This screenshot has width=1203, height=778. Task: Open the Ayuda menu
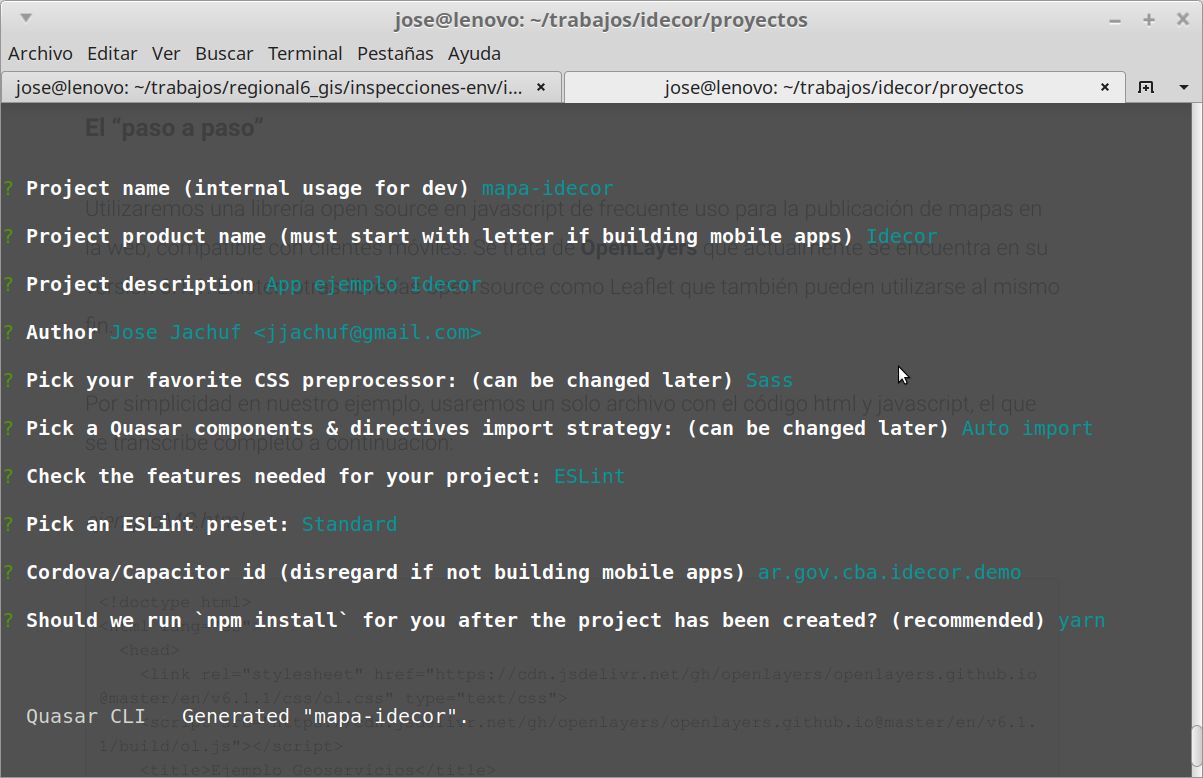(x=474, y=53)
